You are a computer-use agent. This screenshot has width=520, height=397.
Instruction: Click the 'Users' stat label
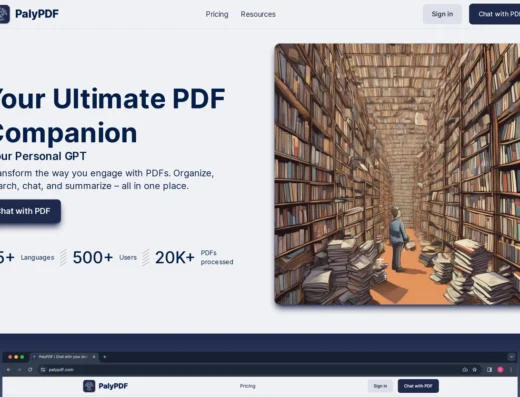tap(128, 257)
